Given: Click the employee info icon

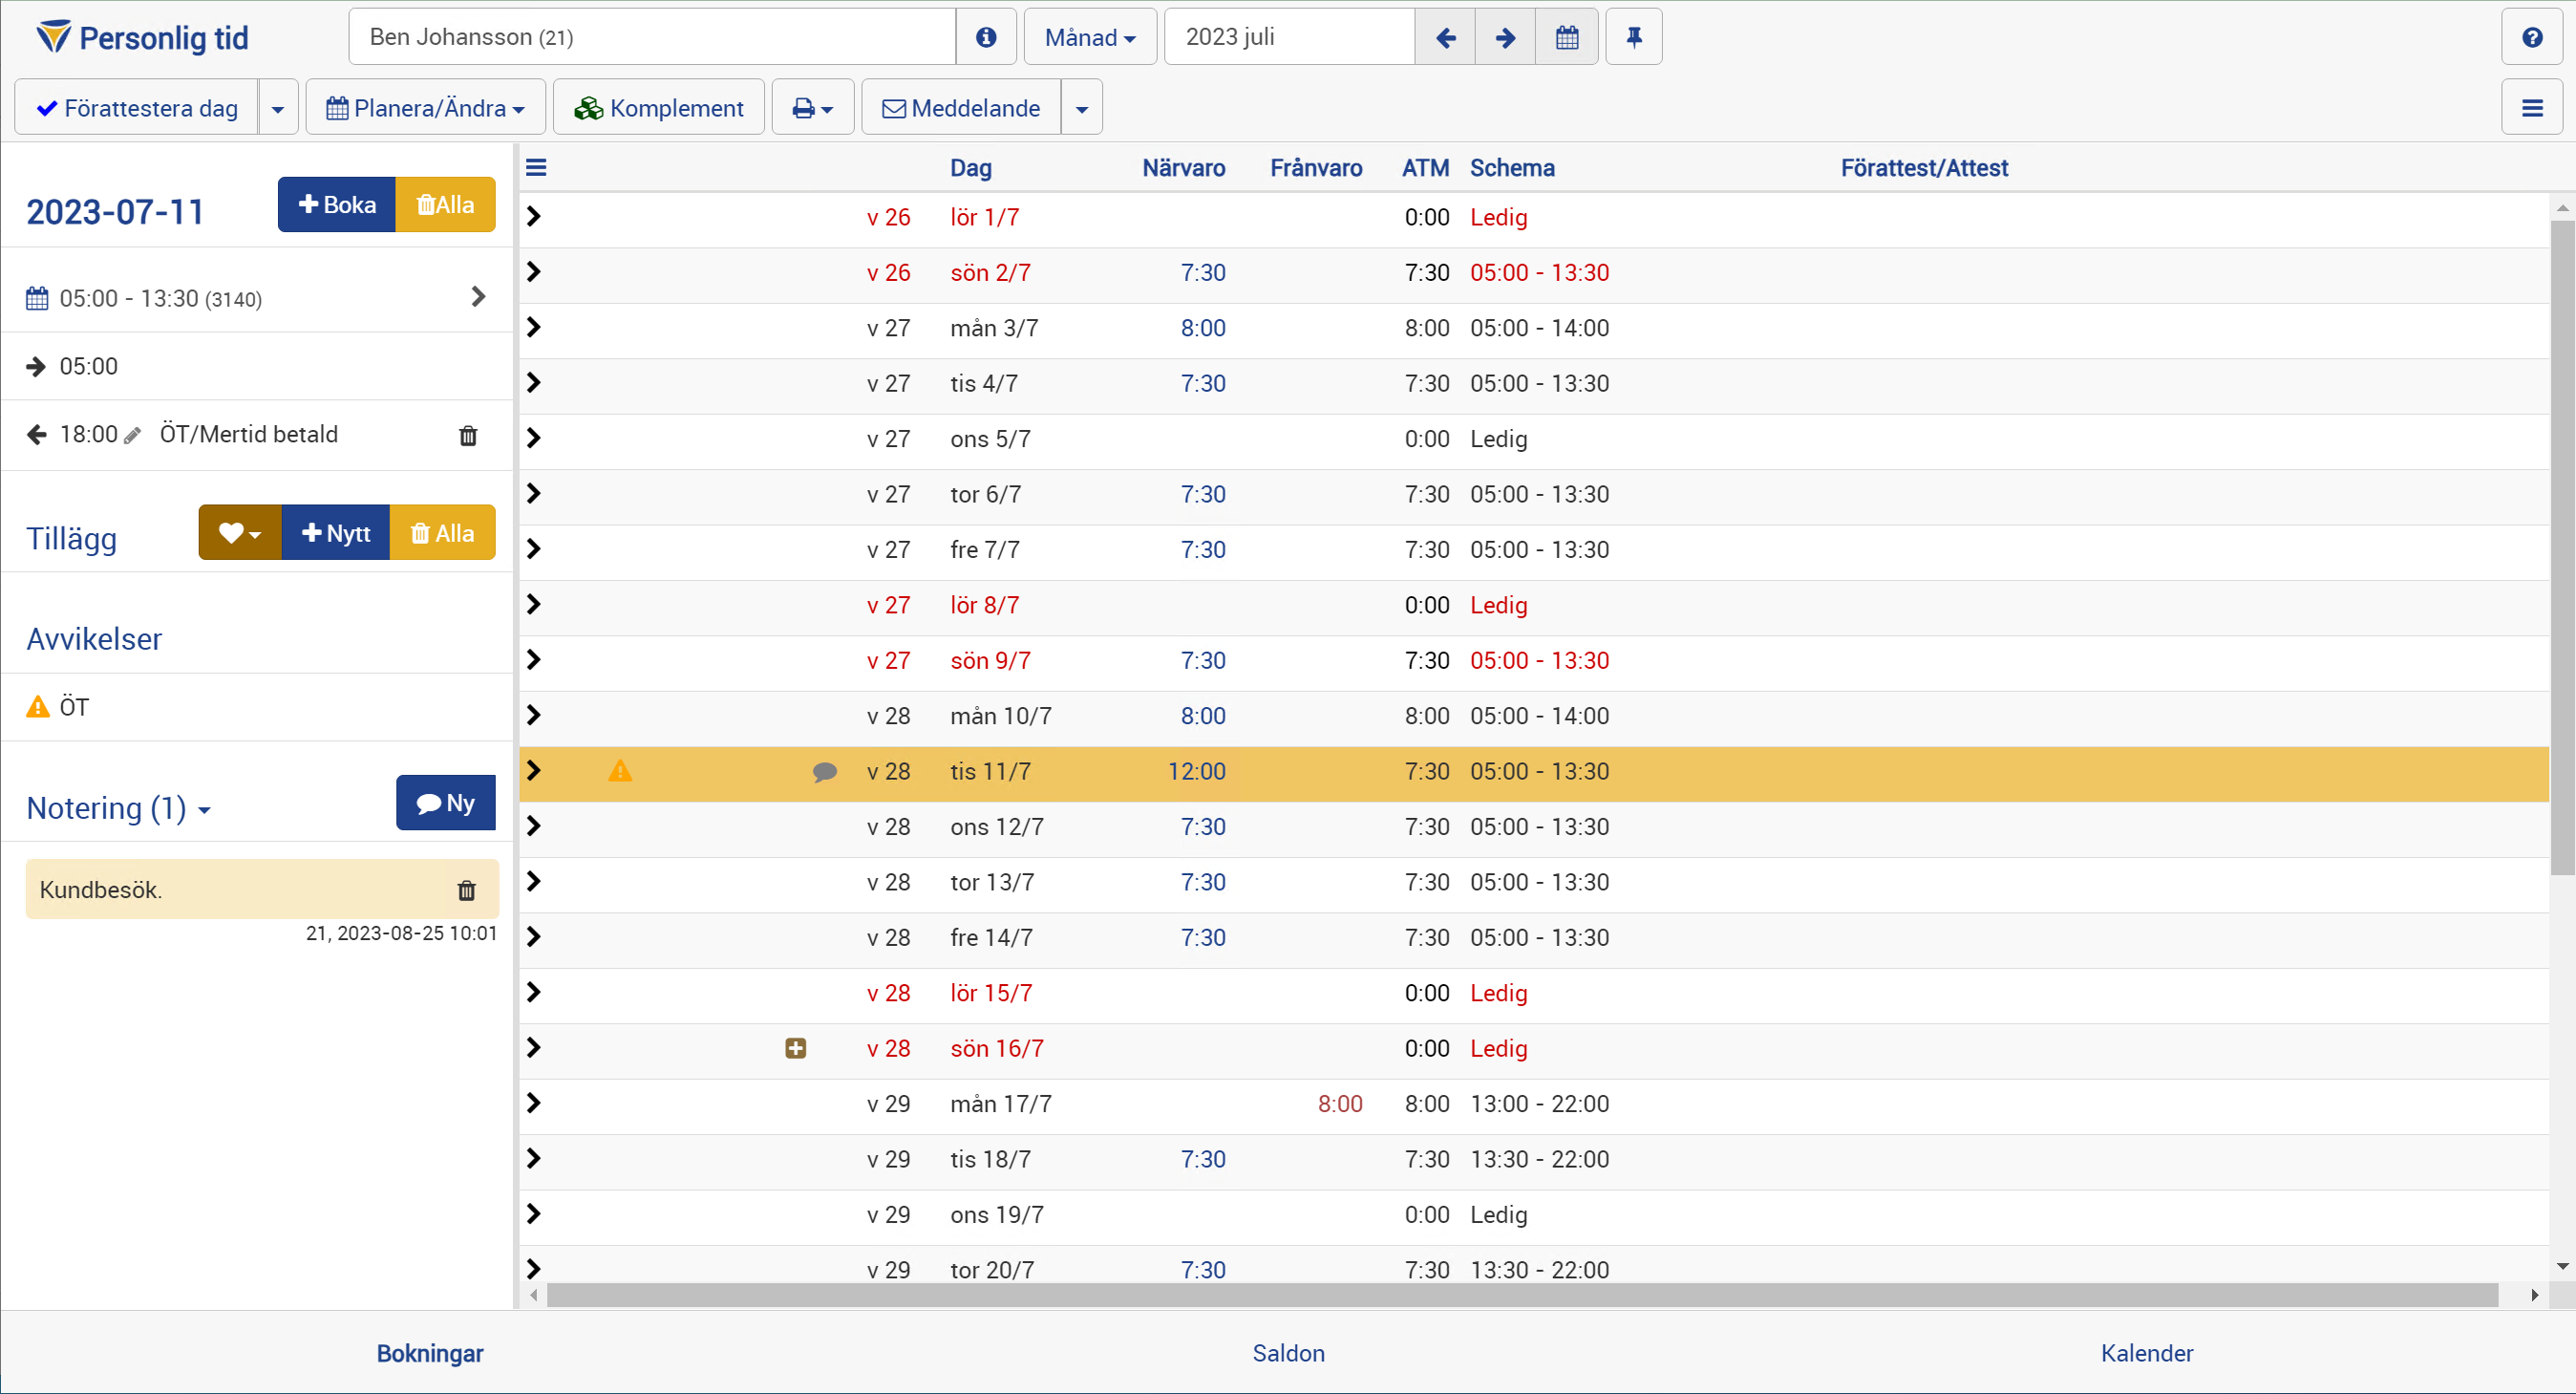Looking at the screenshot, I should click(986, 37).
